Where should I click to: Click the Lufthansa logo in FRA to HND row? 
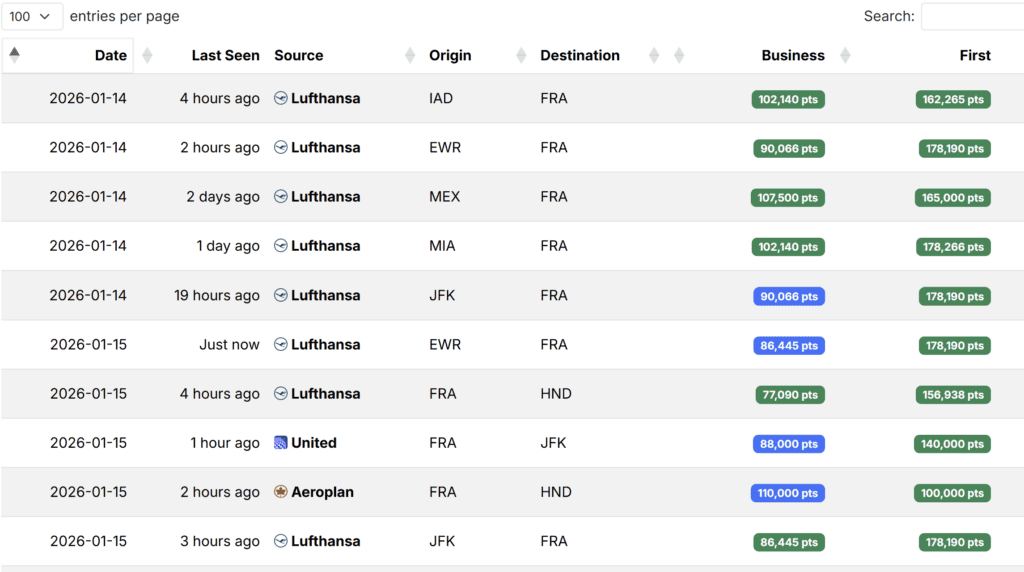coord(281,393)
